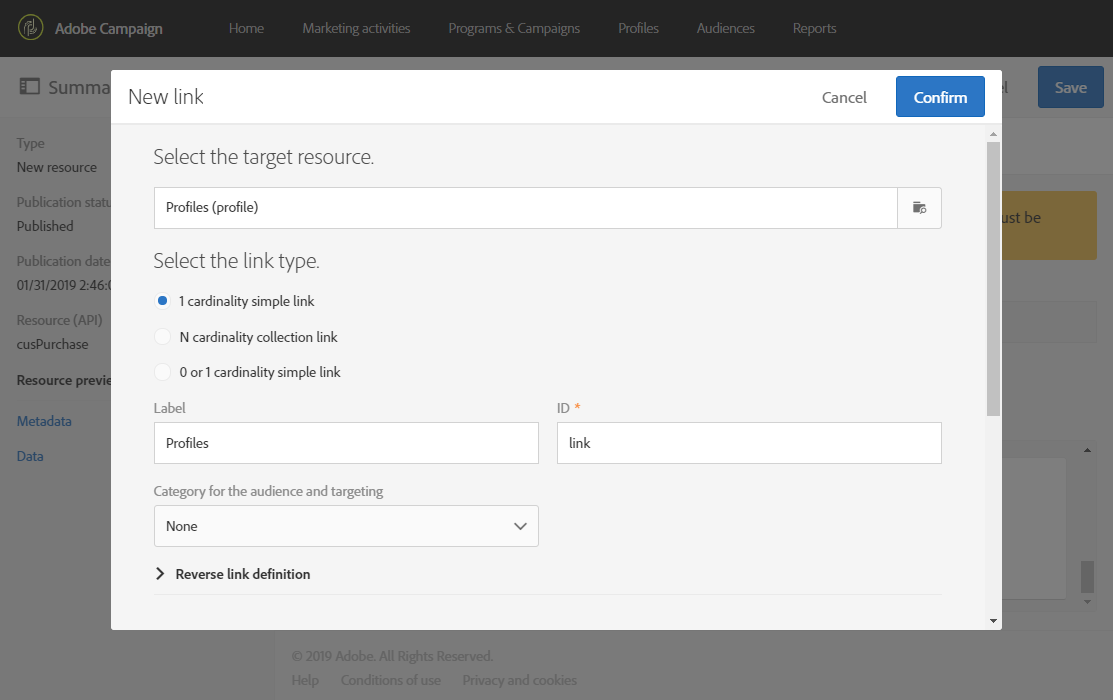Image resolution: width=1113 pixels, height=700 pixels.
Task: Focus the ID input field
Action: pos(749,443)
